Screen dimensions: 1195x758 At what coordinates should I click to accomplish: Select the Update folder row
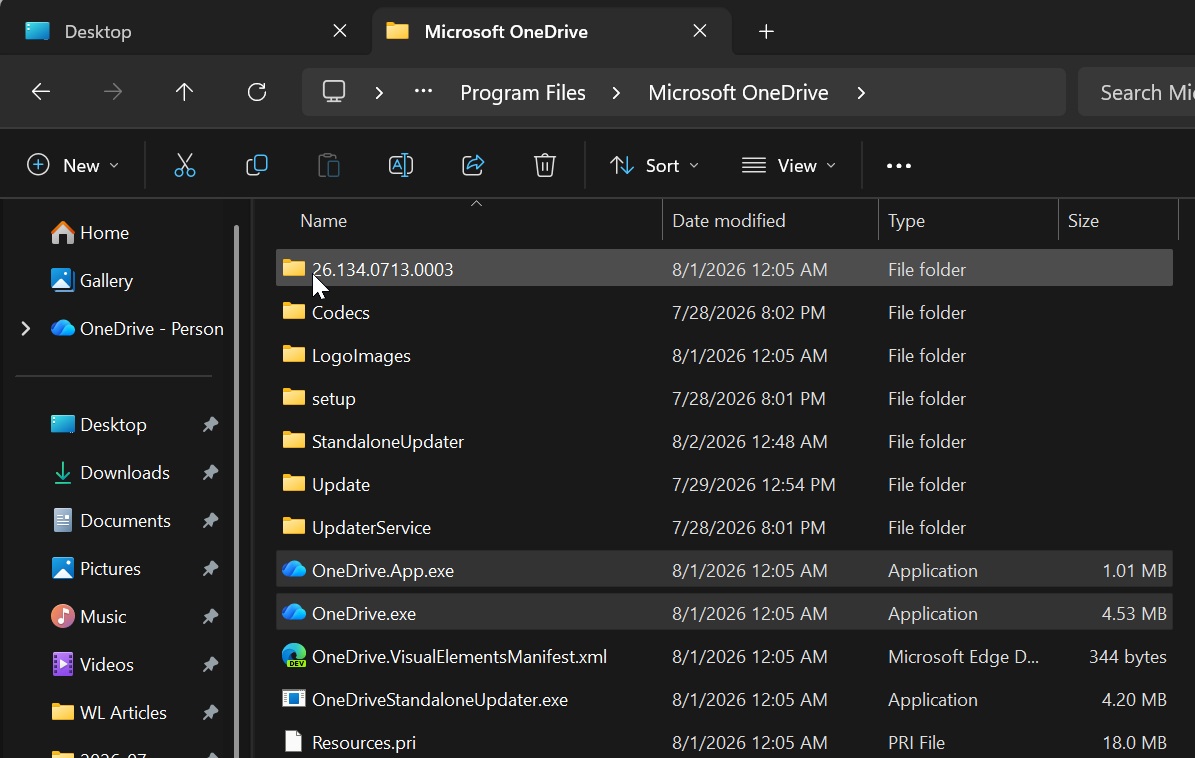724,484
